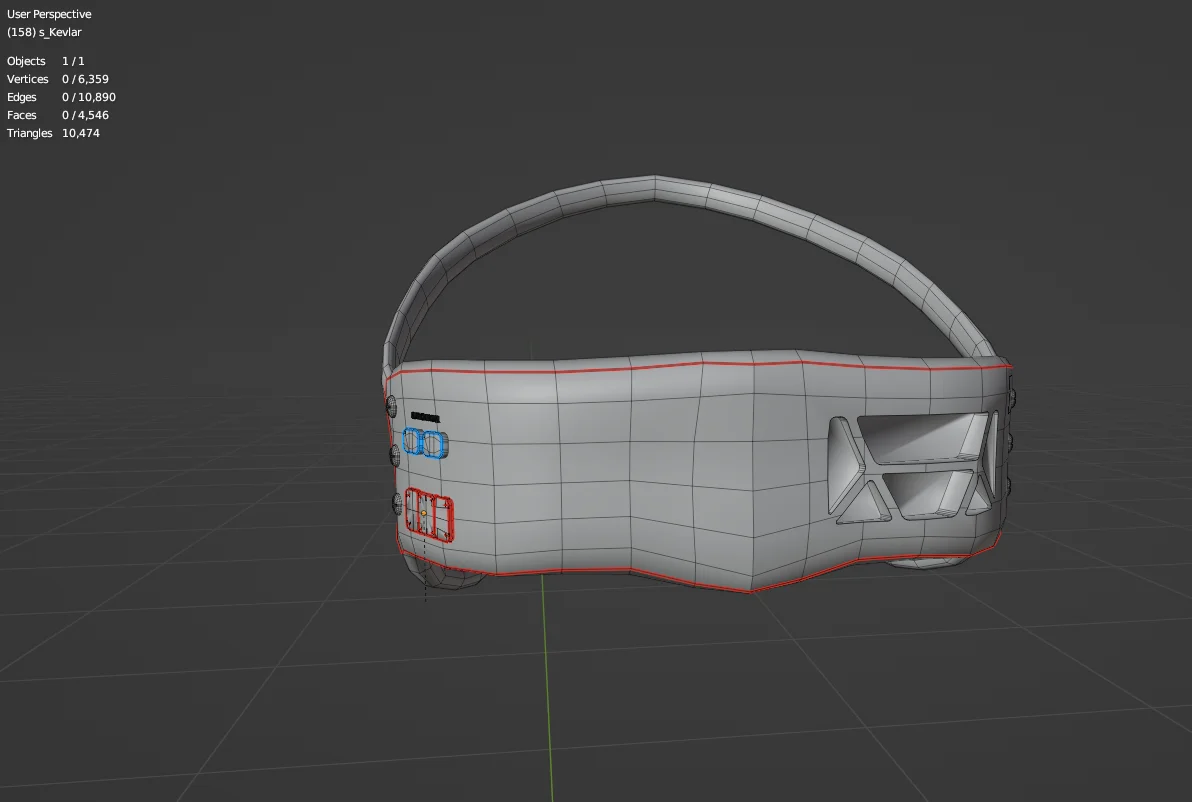Click the red outlined vent grille panel
The height and width of the screenshot is (802, 1192).
pyautogui.click(x=430, y=512)
